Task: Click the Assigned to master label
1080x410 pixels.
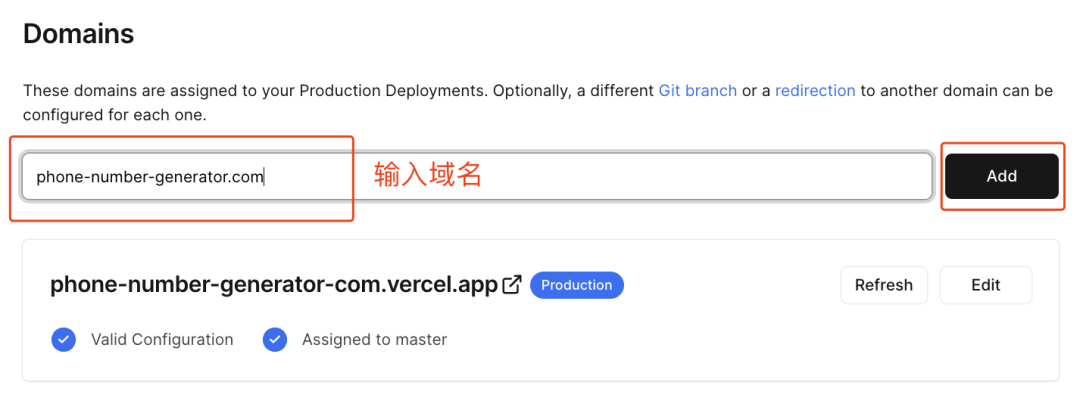Action: coord(374,340)
